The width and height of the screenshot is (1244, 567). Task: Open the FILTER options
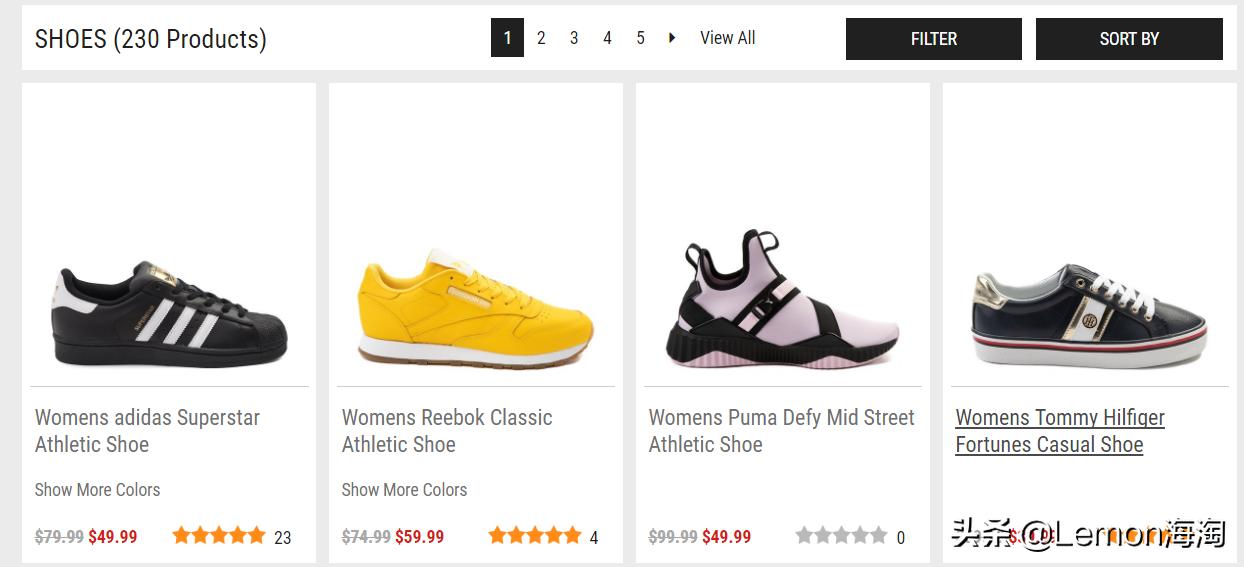933,39
